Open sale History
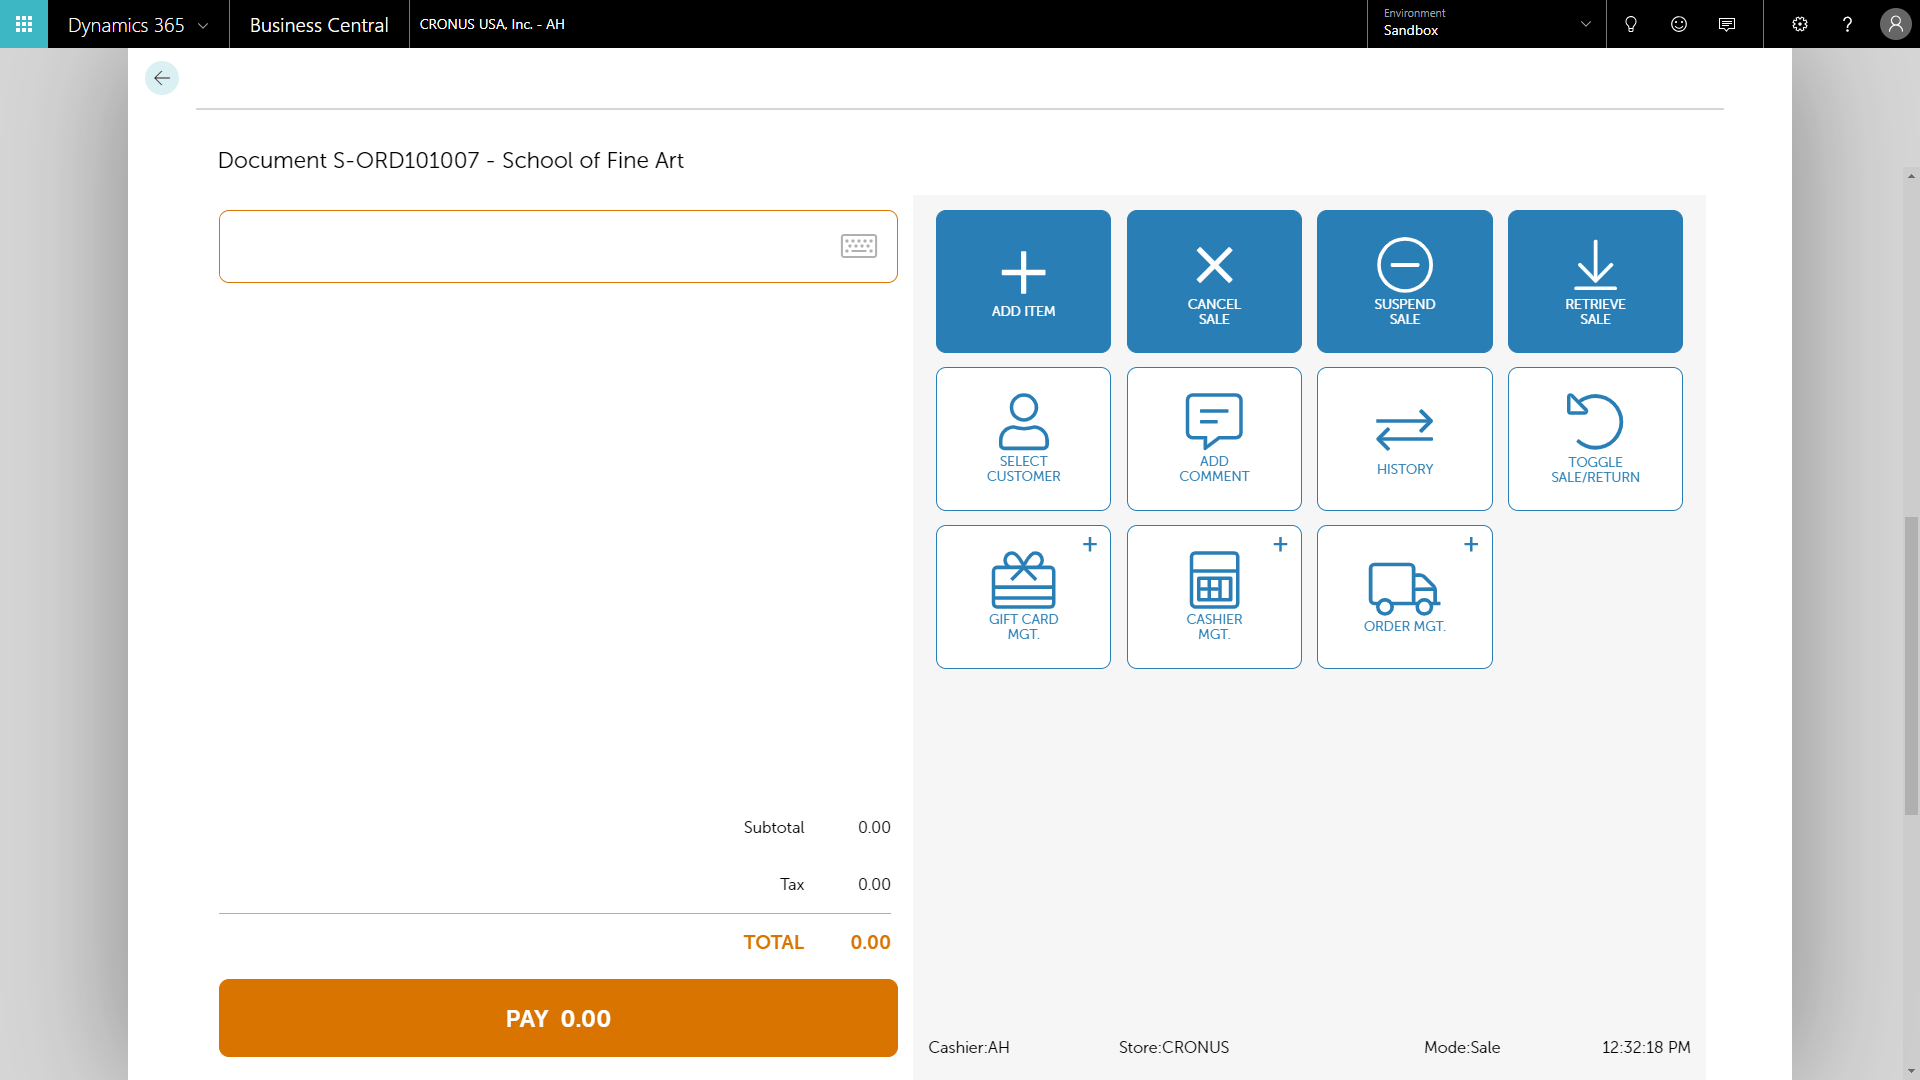 pyautogui.click(x=1404, y=439)
